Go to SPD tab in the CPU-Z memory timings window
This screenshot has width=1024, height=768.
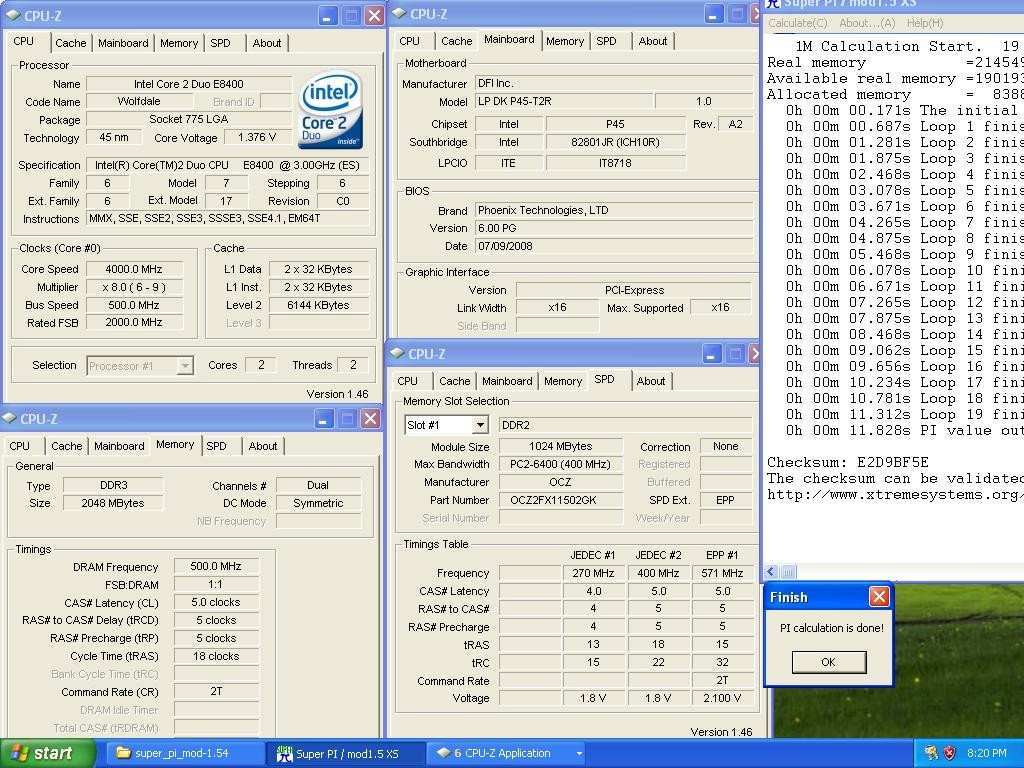pos(217,446)
